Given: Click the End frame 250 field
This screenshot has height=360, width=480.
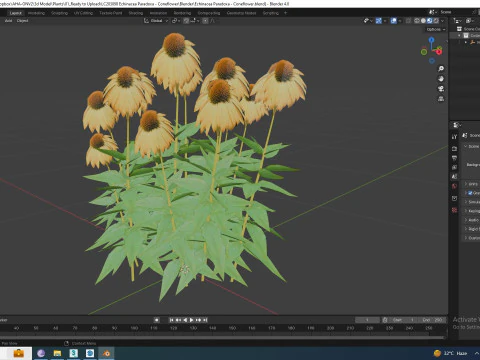Looking at the screenshot, I should click(x=432, y=320).
